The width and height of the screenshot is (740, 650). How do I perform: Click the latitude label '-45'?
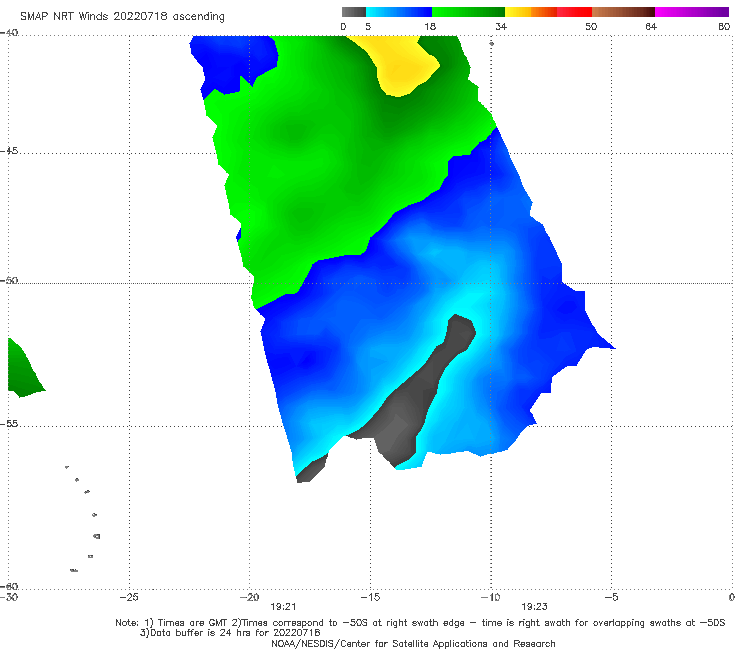9,151
